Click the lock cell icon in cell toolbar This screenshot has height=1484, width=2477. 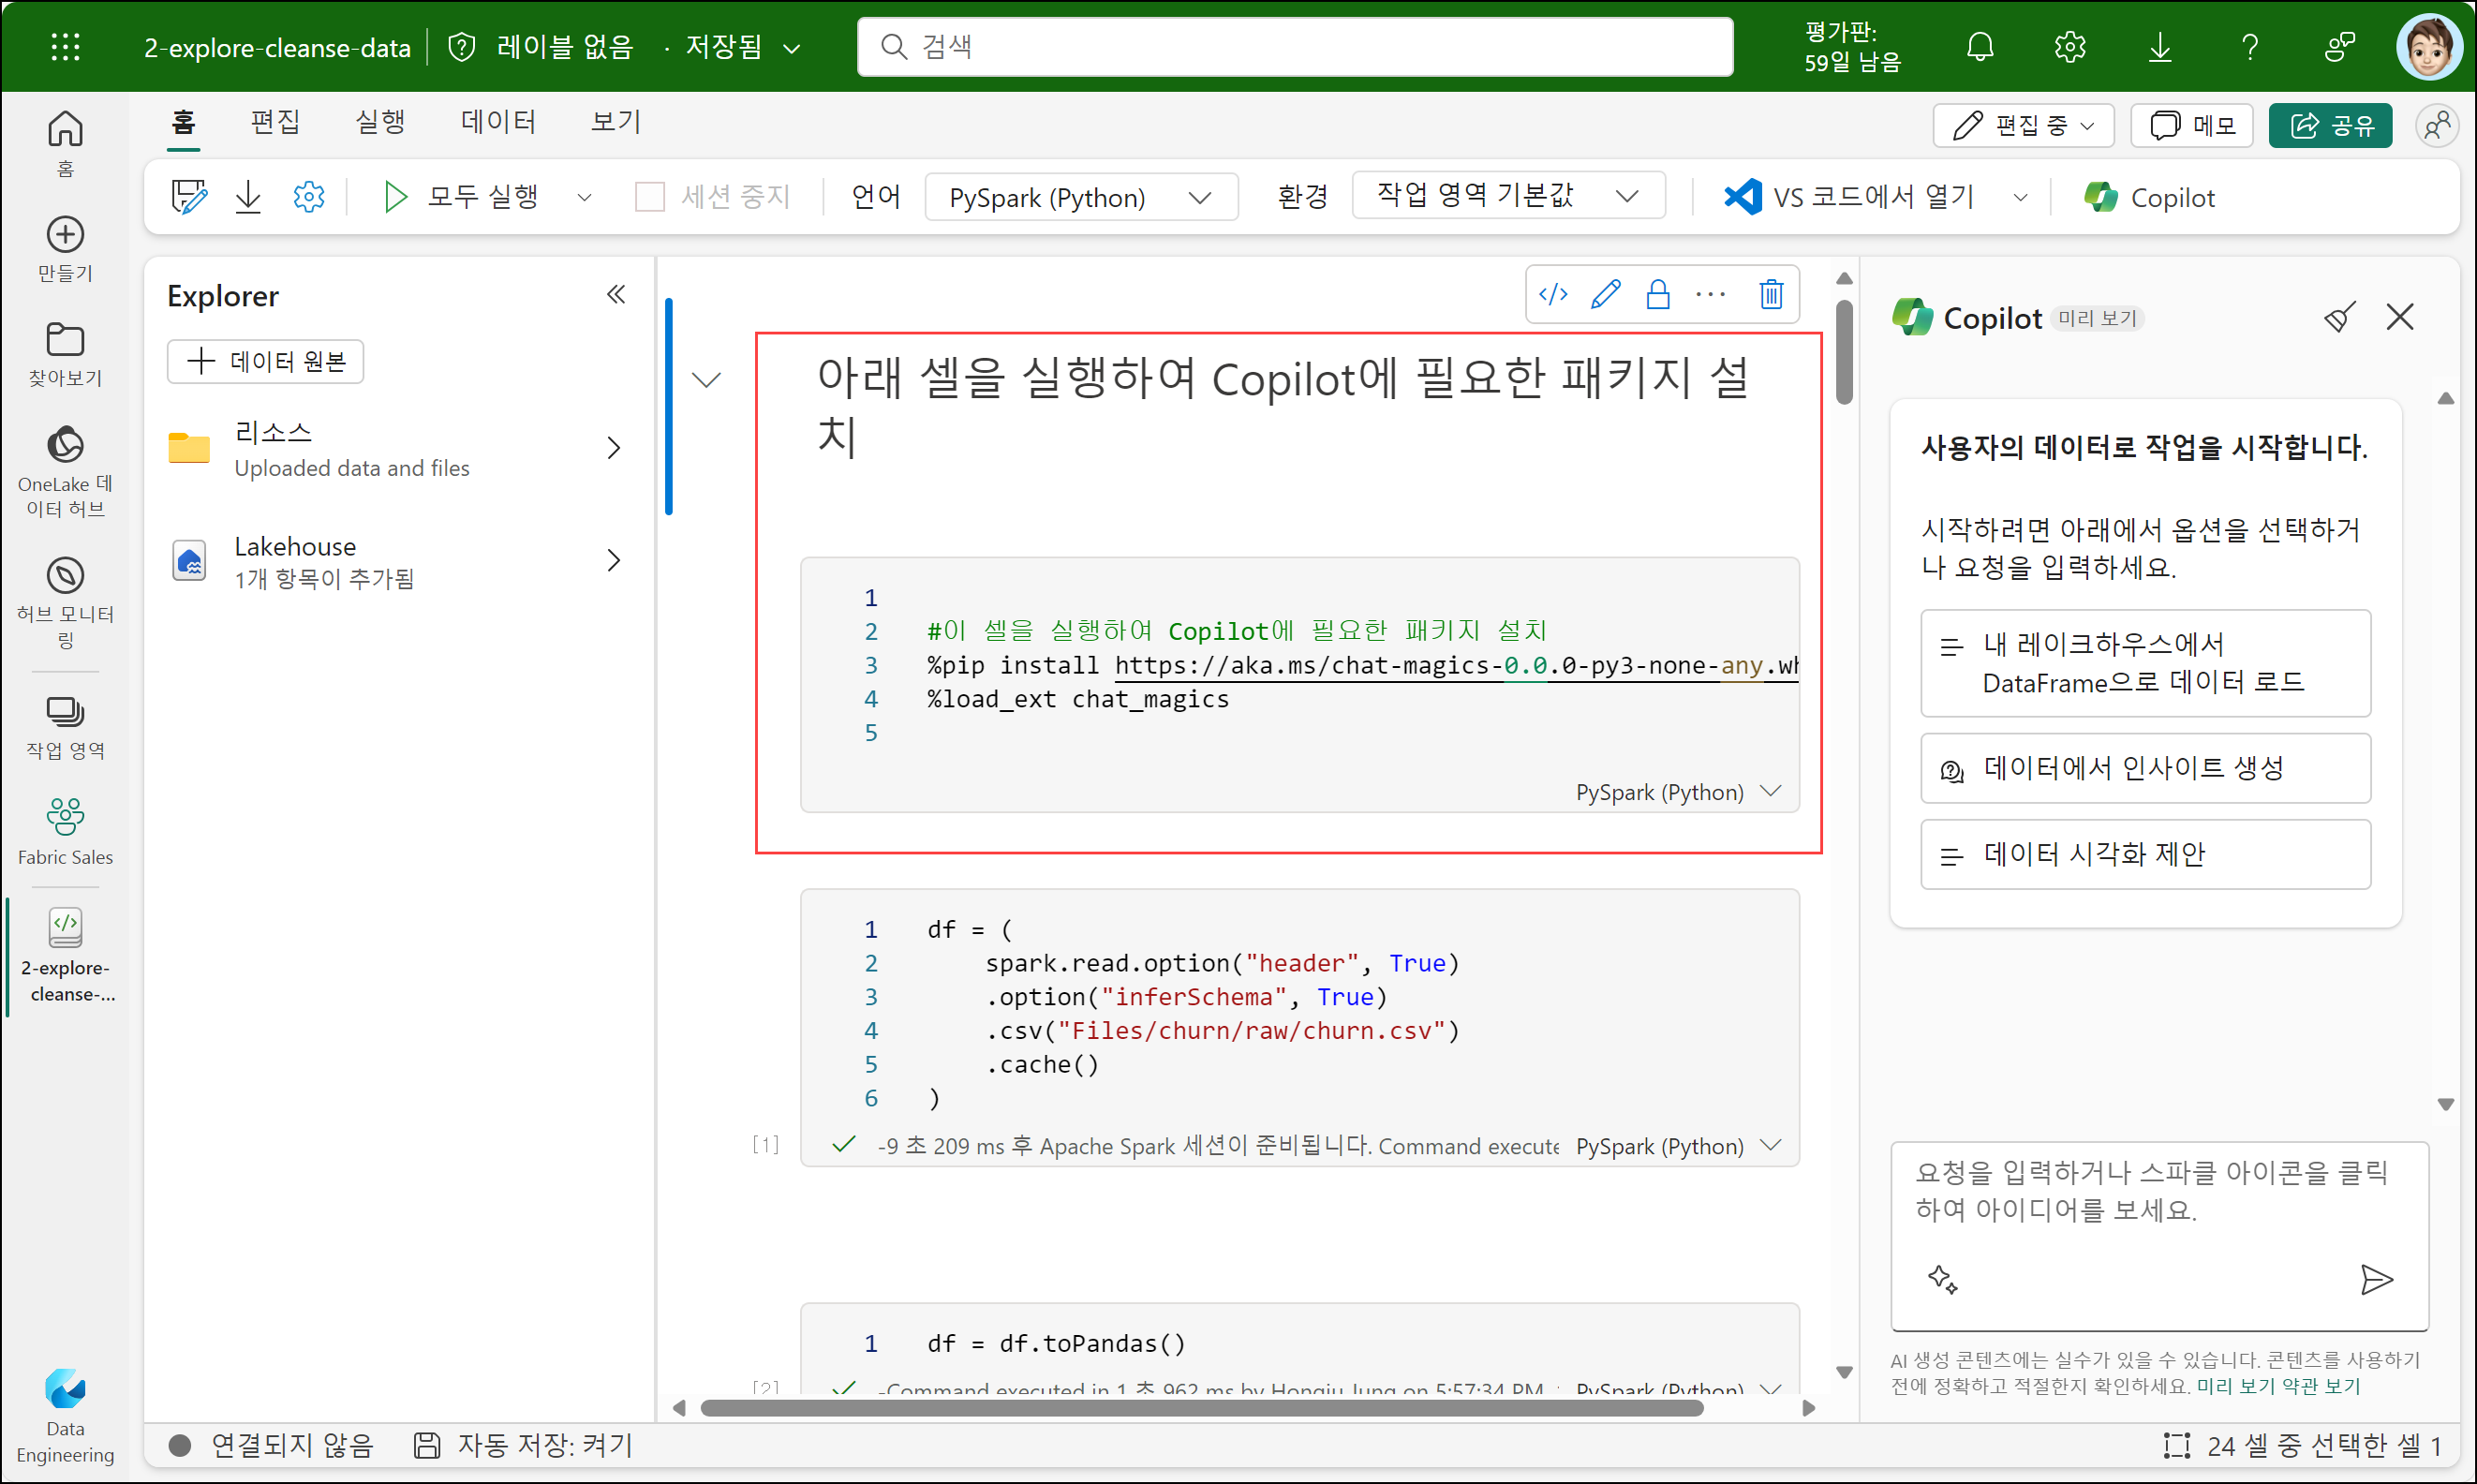coord(1657,294)
